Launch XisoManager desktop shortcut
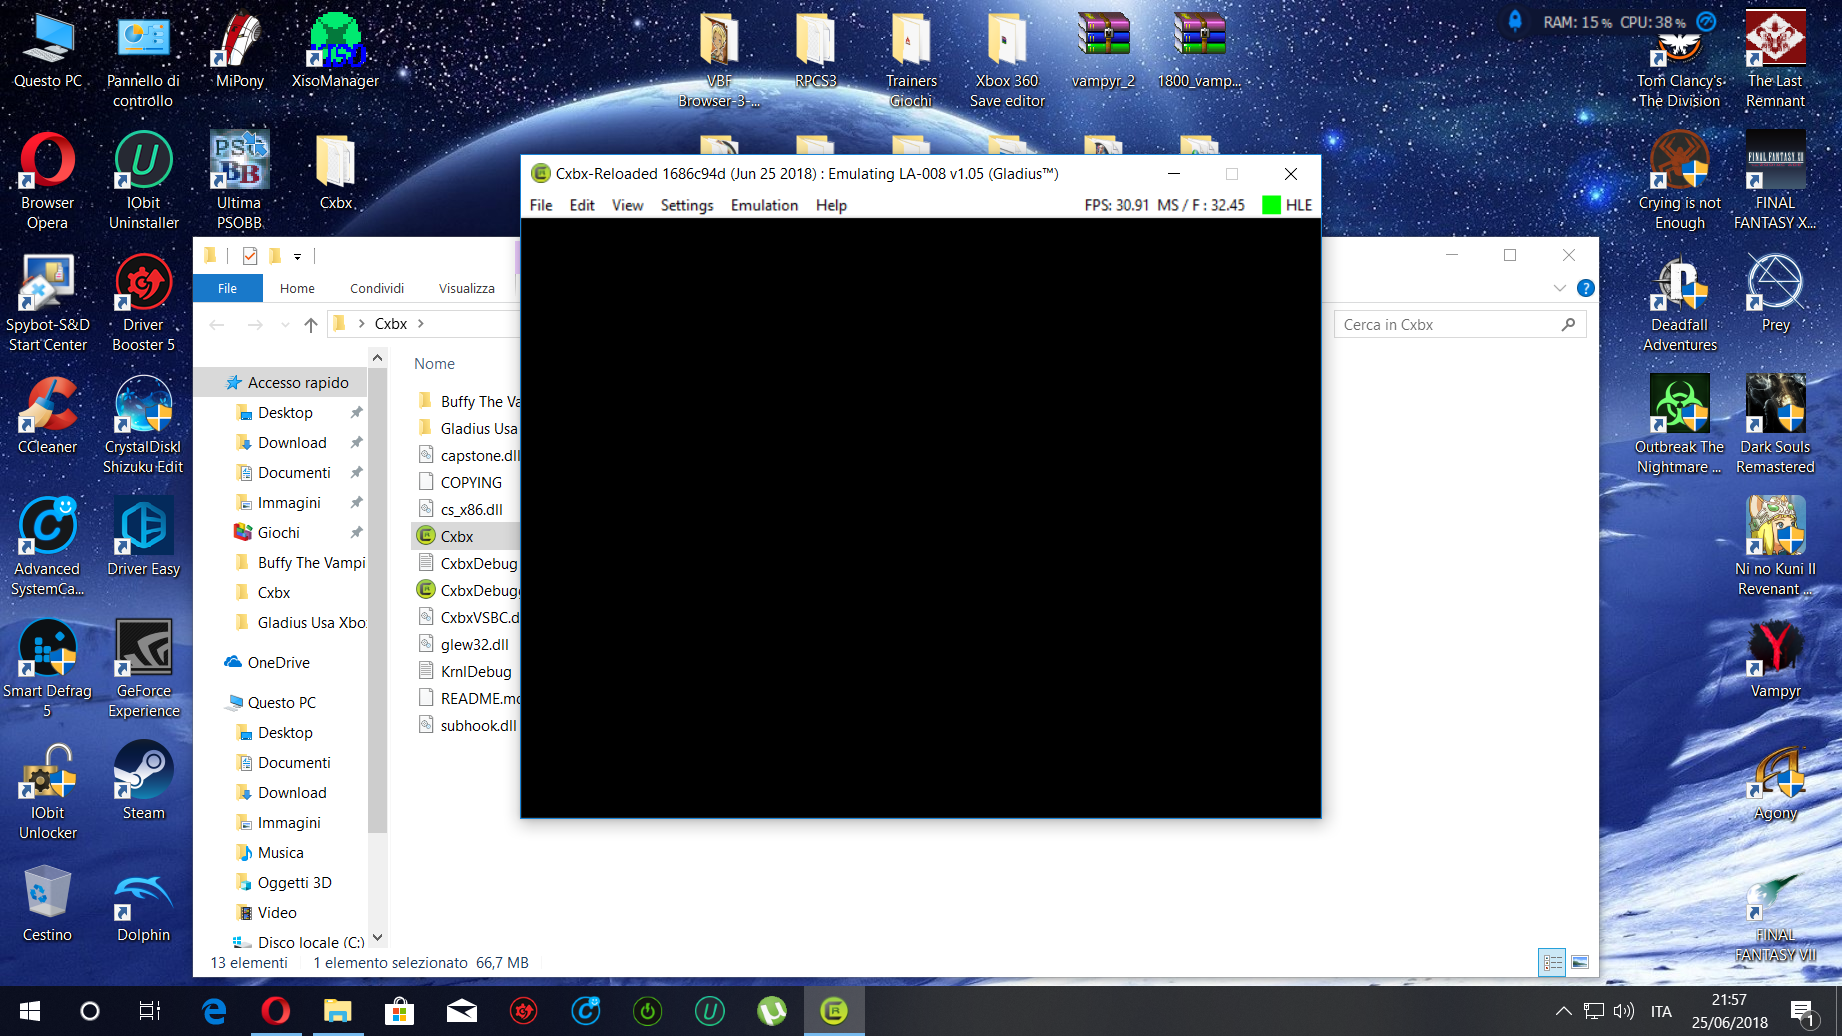1842x1036 pixels. [335, 50]
